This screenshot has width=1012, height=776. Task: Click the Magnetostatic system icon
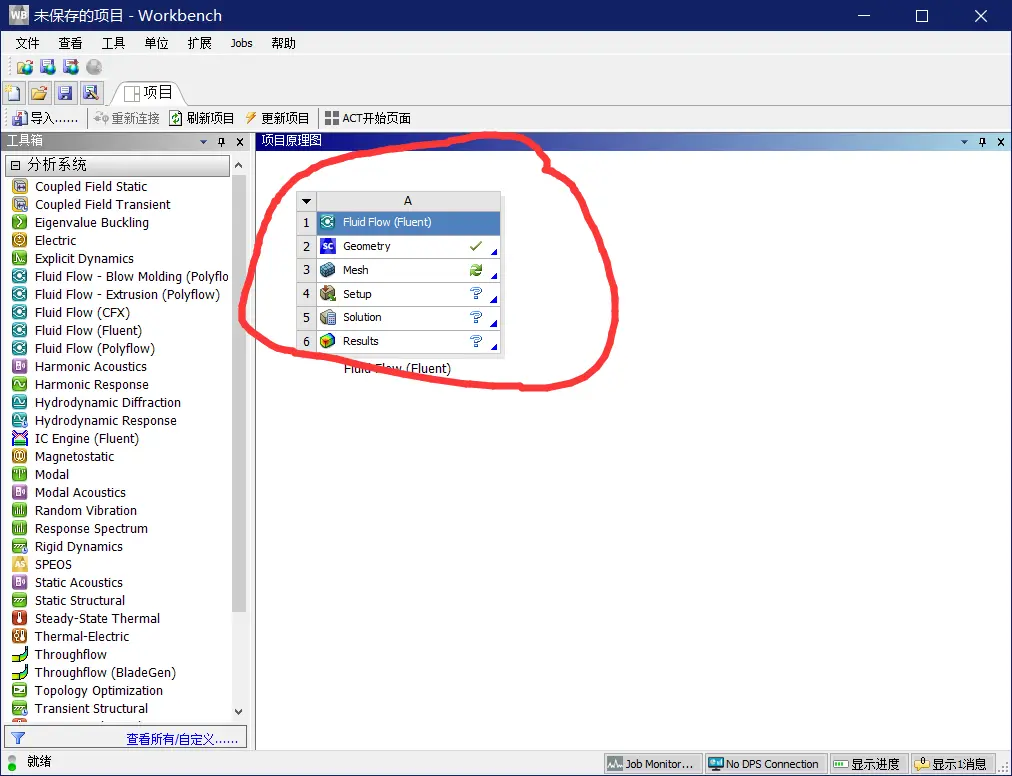tap(20, 456)
